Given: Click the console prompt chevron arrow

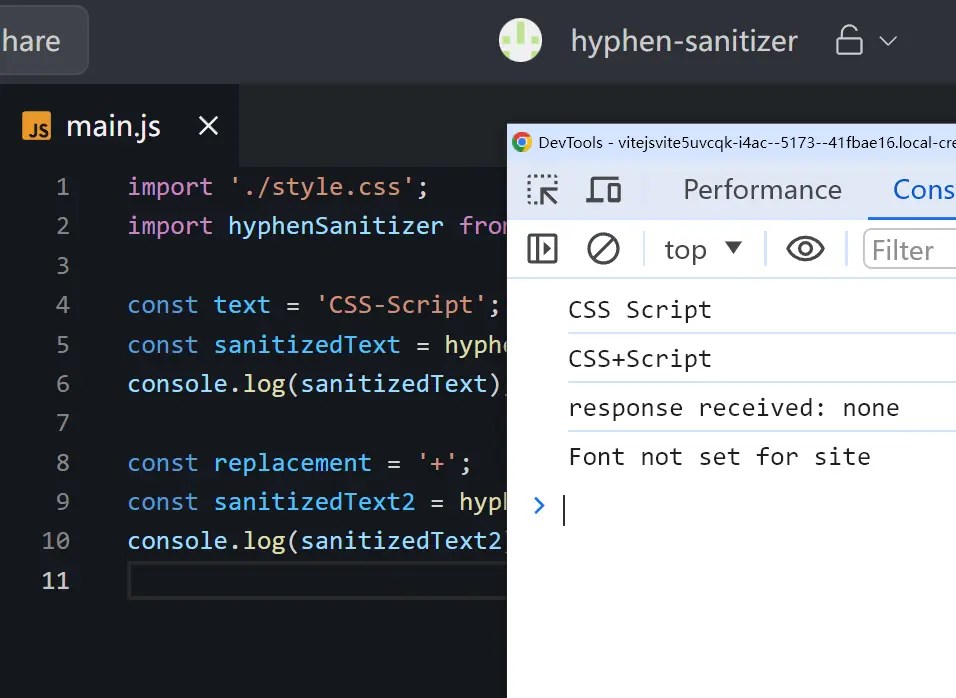Looking at the screenshot, I should pyautogui.click(x=538, y=505).
